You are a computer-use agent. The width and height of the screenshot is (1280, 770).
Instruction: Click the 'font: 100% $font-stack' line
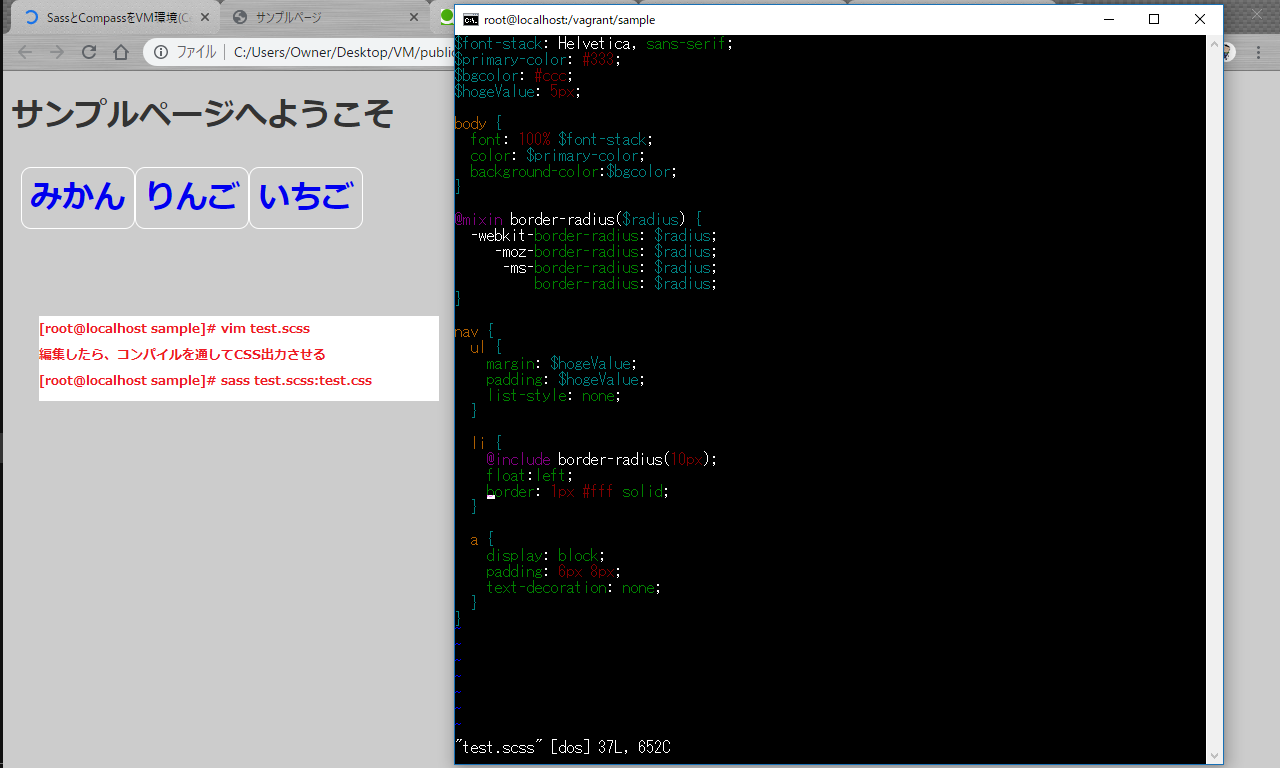pyautogui.click(x=562, y=140)
